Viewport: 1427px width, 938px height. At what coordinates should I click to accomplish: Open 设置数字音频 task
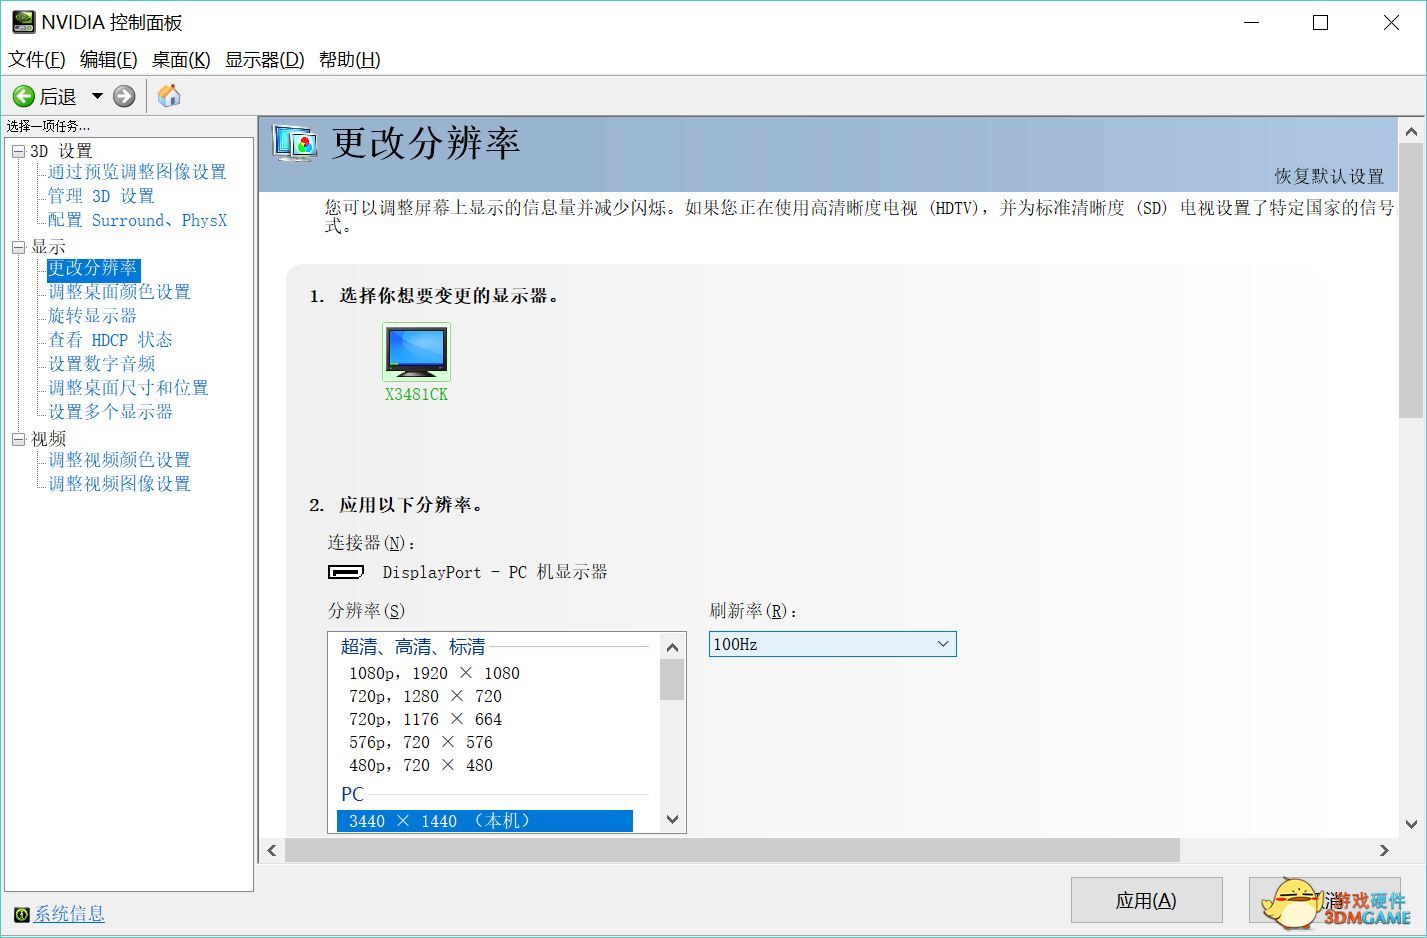click(x=101, y=364)
